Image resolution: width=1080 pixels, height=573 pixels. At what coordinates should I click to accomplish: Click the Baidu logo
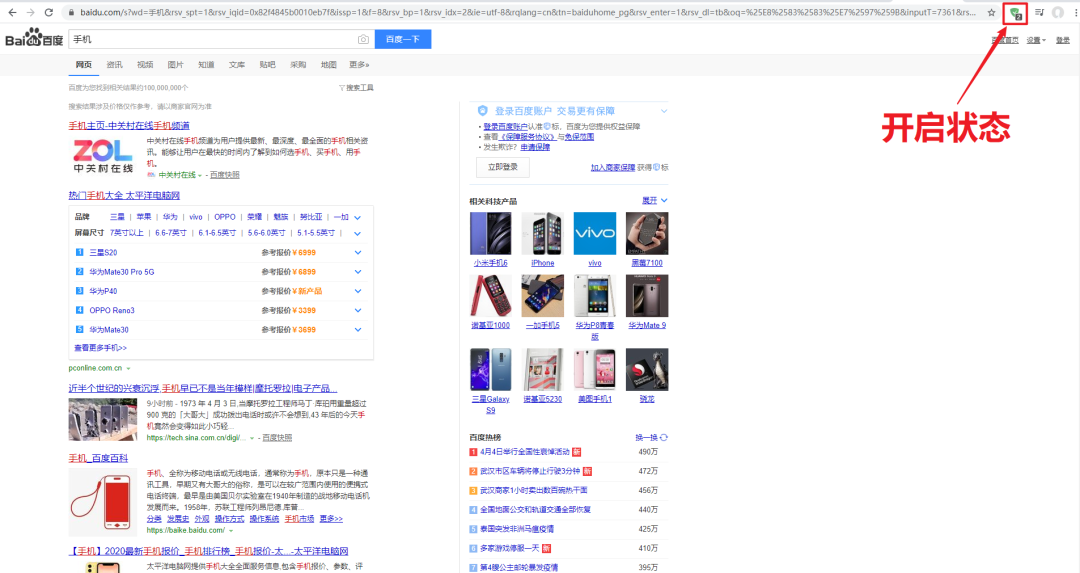coord(34,38)
